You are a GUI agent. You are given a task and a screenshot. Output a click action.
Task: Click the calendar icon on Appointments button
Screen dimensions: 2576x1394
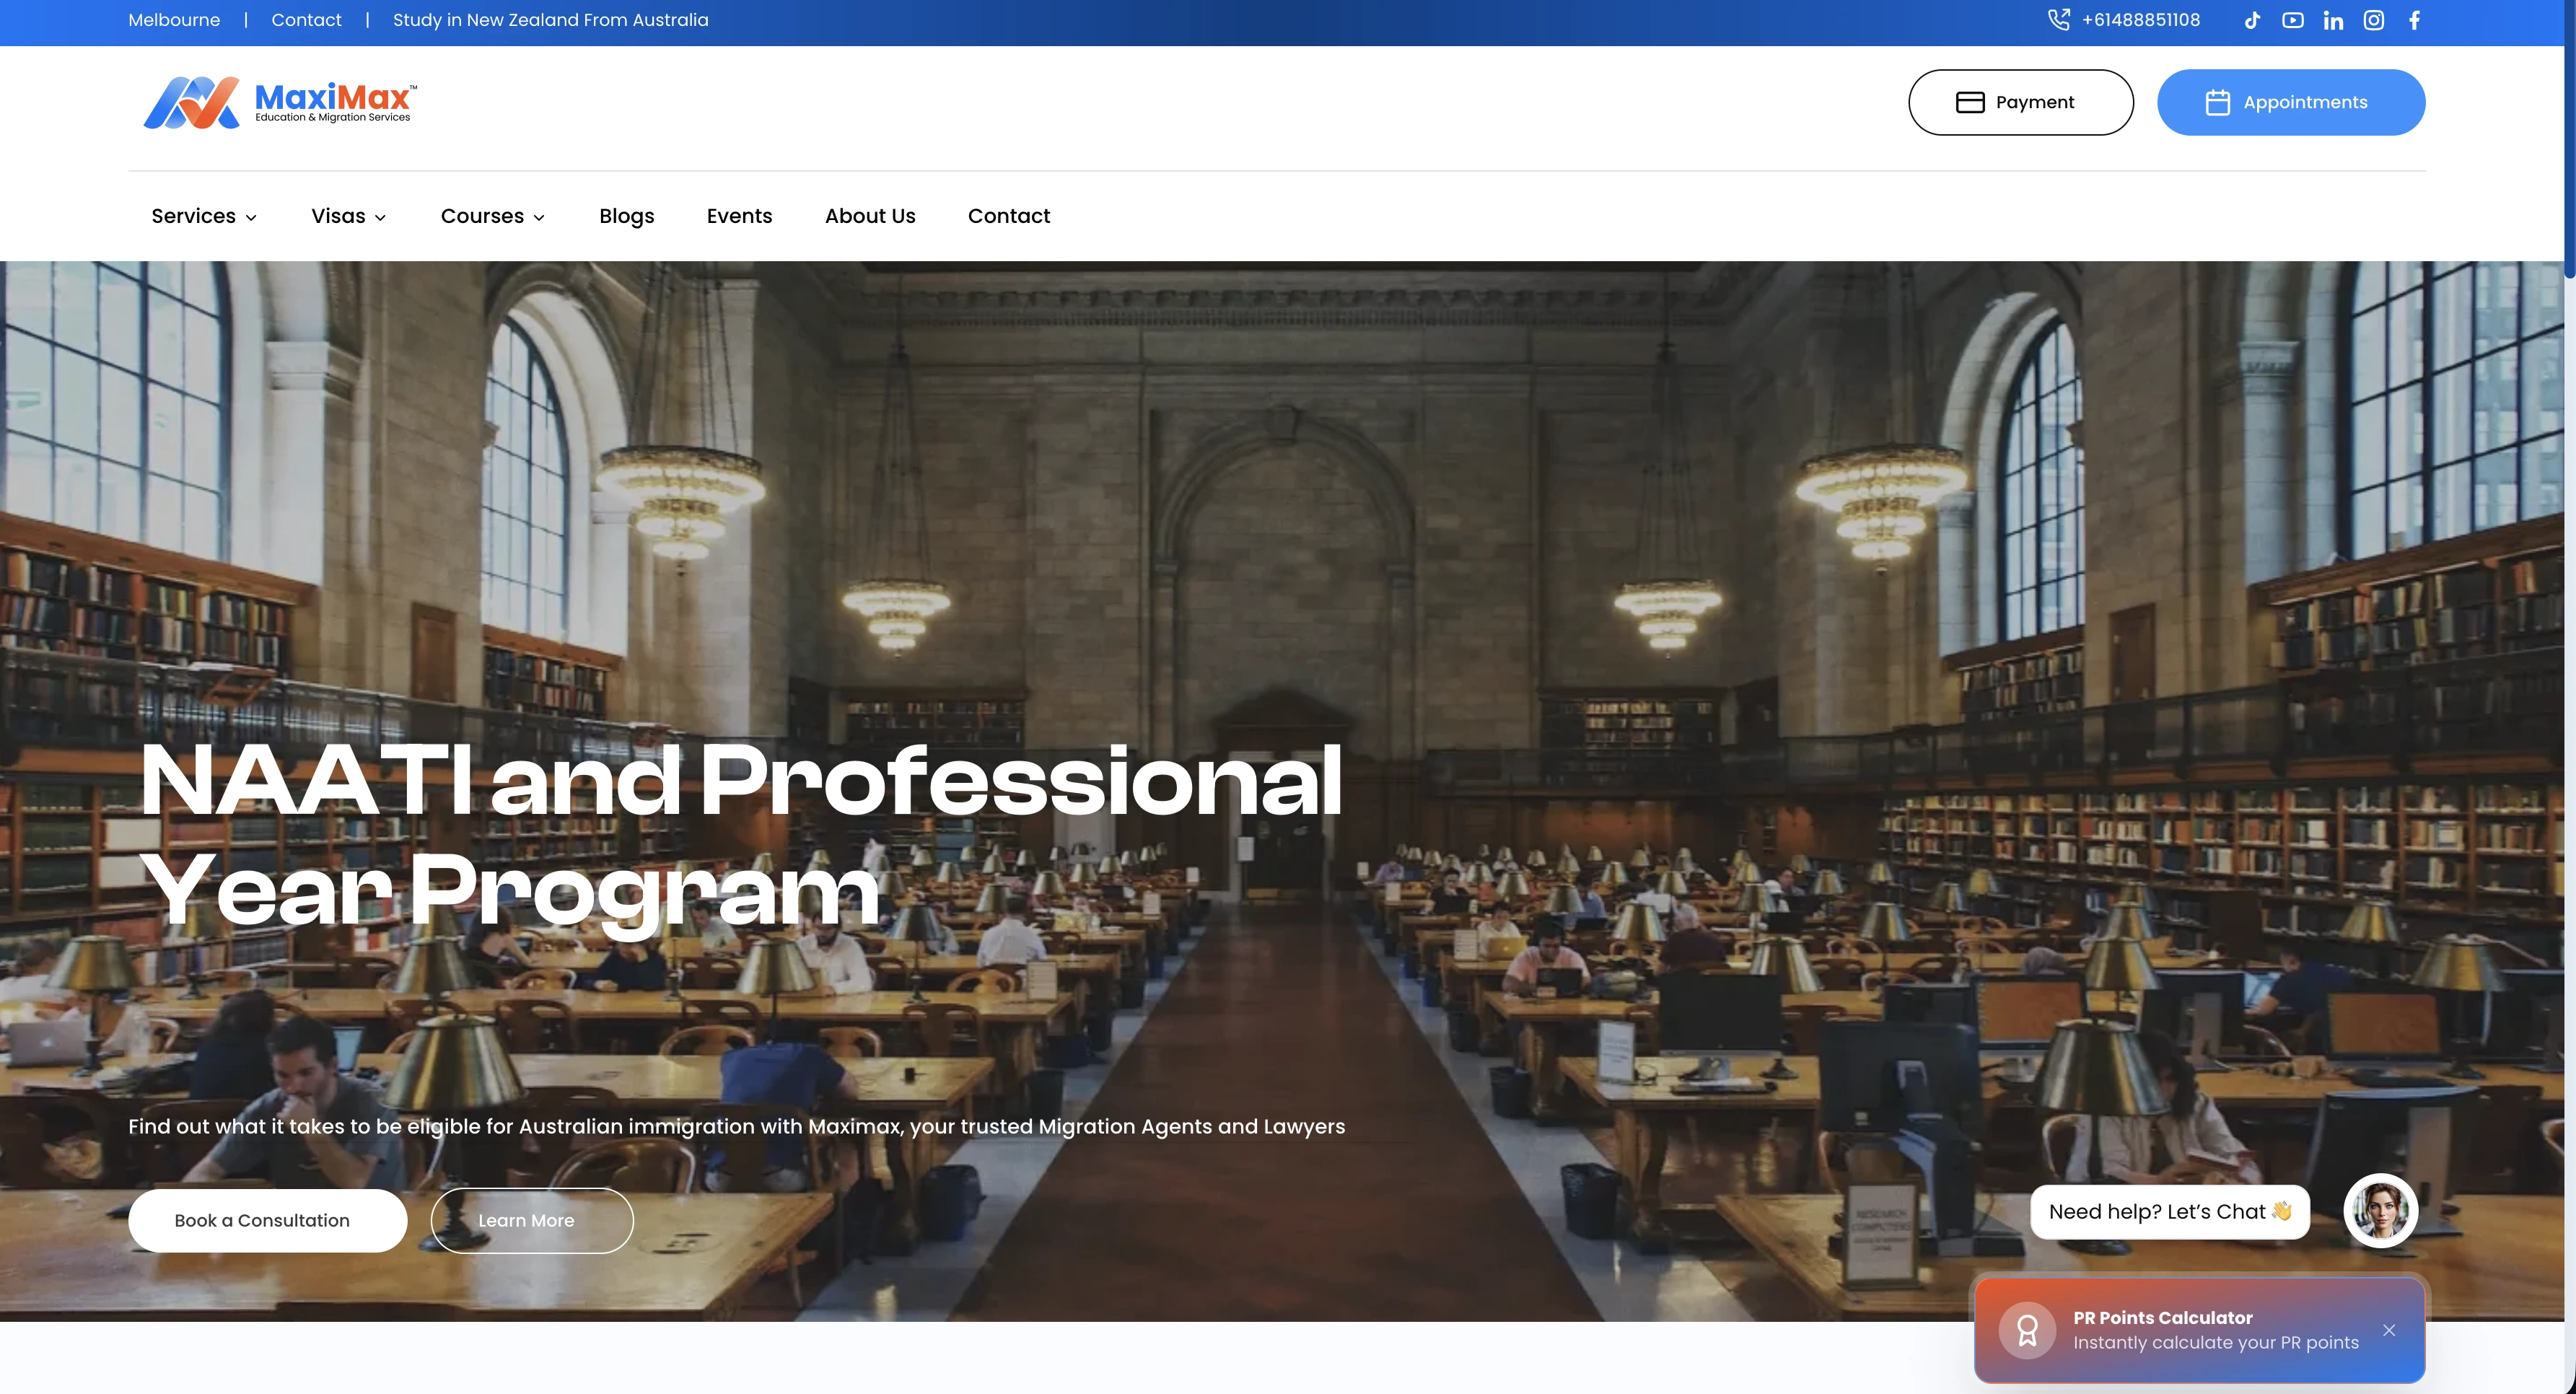click(x=2219, y=101)
